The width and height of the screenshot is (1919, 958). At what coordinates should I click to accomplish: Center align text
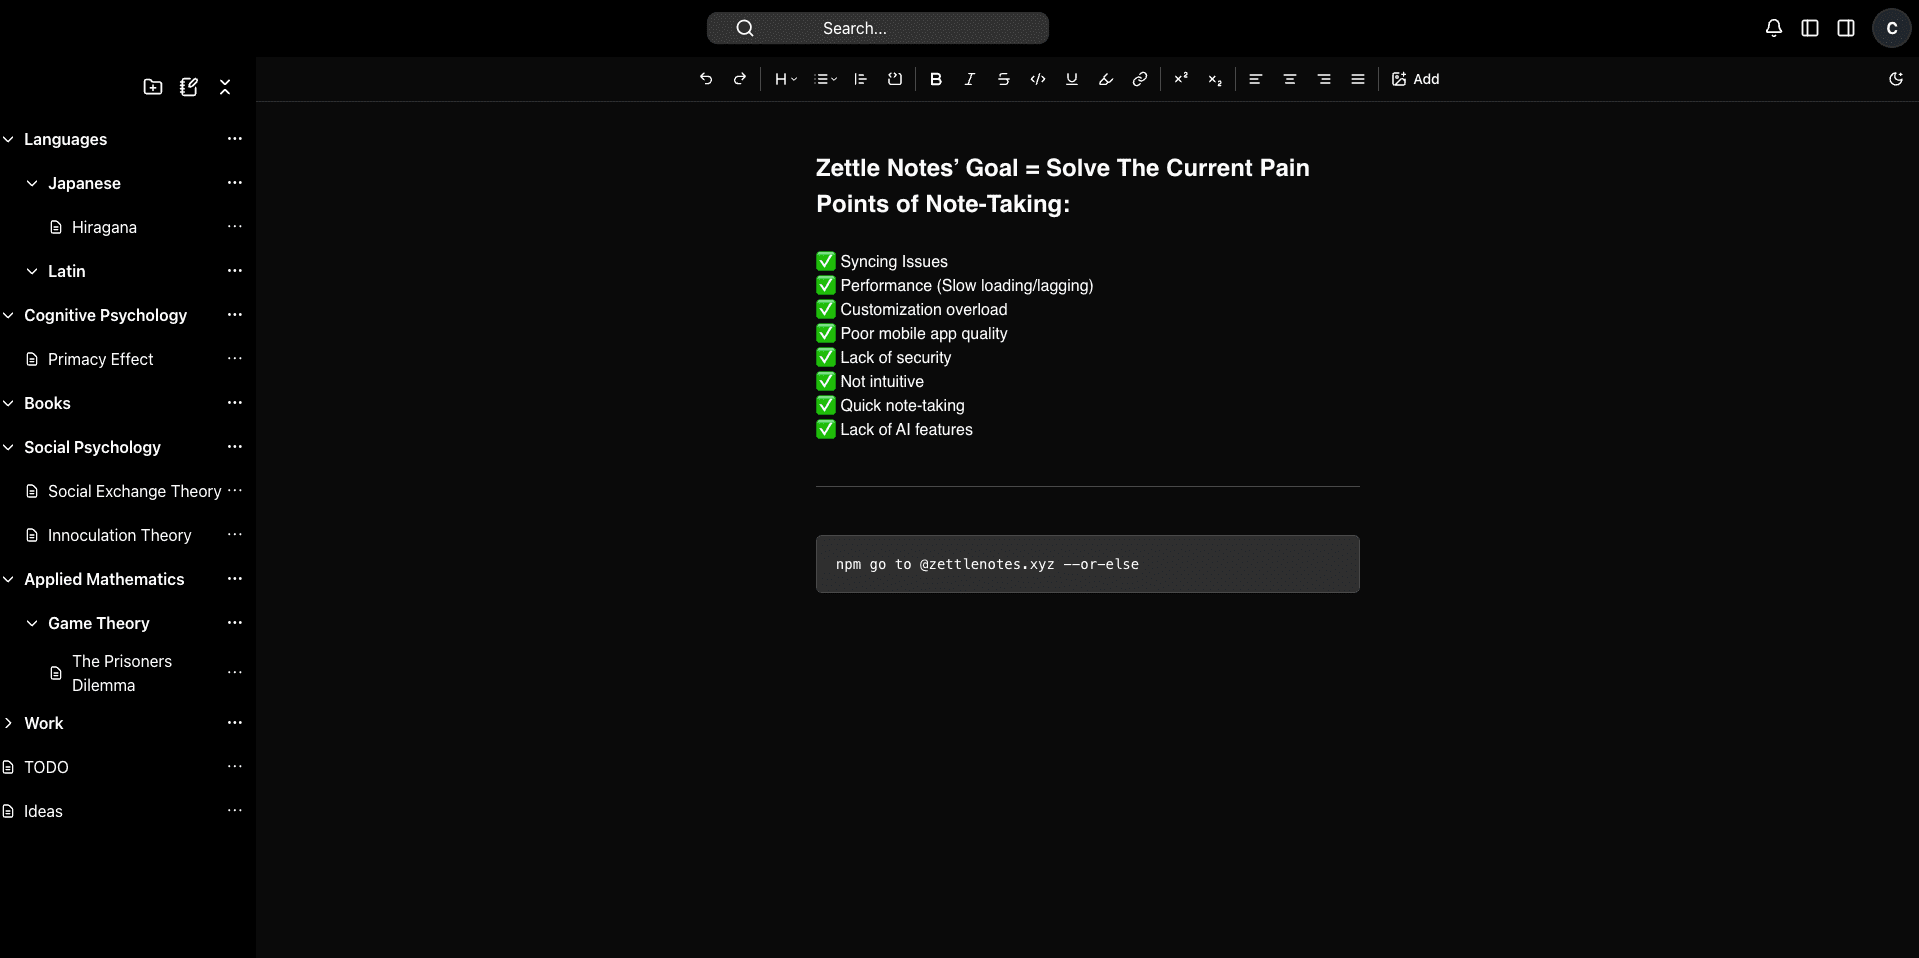pos(1290,79)
